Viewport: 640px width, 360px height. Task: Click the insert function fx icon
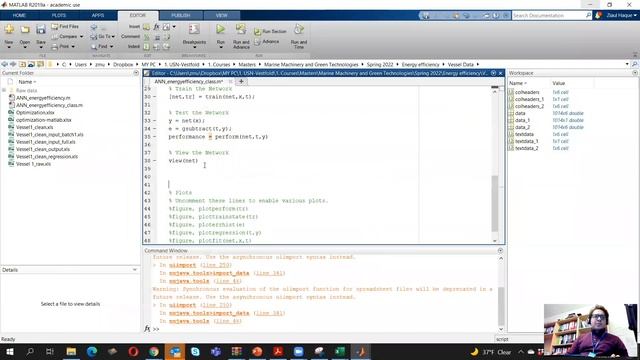pyautogui.click(x=156, y=27)
